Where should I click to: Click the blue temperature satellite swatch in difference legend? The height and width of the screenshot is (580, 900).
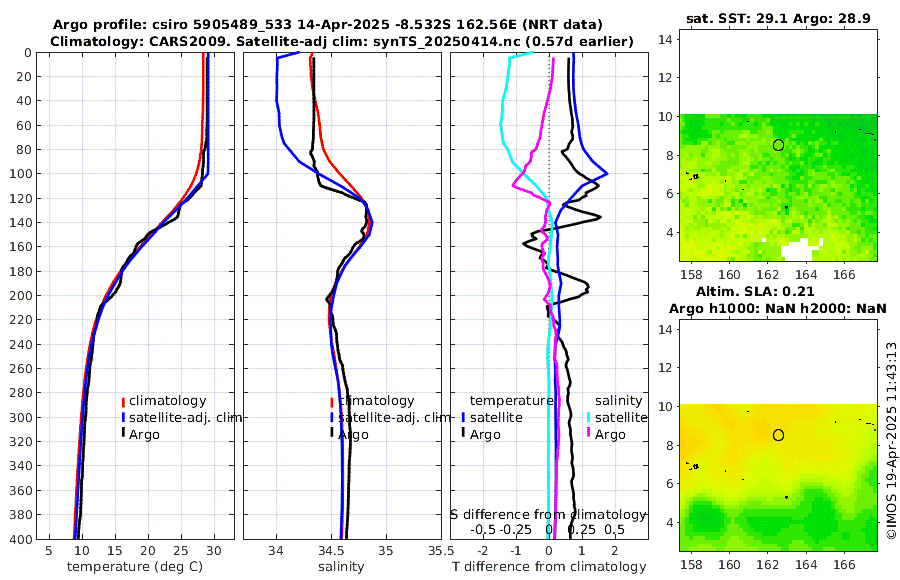pyautogui.click(x=463, y=418)
